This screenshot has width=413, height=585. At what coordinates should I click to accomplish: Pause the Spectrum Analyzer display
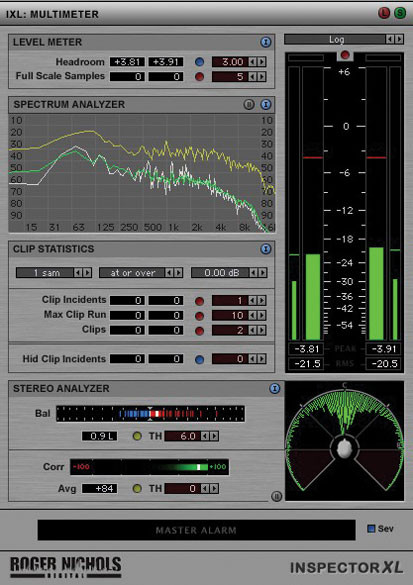coord(249,104)
